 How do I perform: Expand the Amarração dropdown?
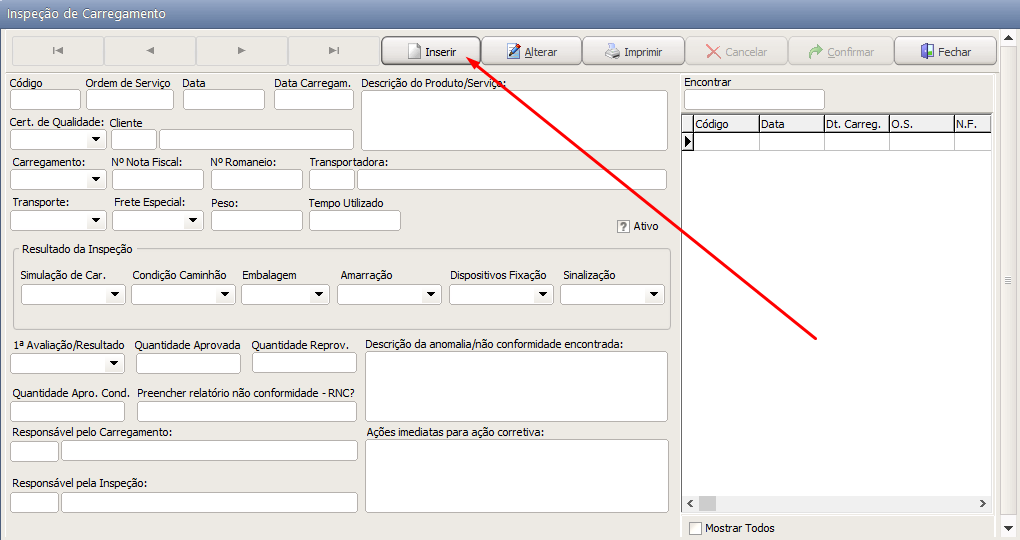(431, 294)
